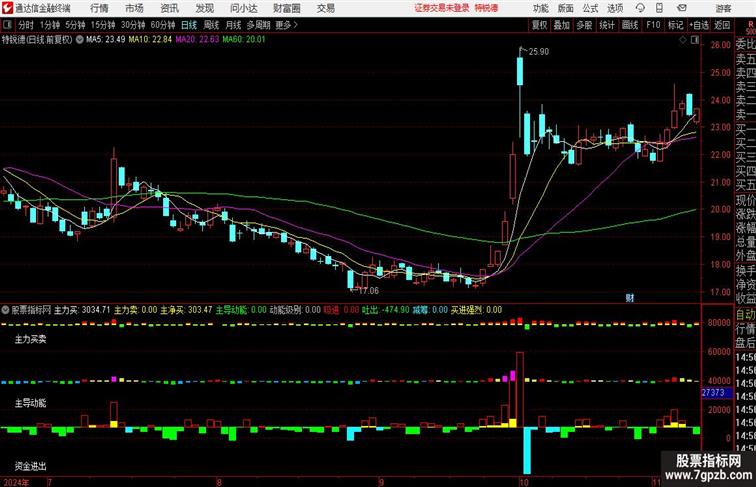The height and width of the screenshot is (487, 756).
Task: Switch to 1分钟 chart period
Action: coord(50,25)
